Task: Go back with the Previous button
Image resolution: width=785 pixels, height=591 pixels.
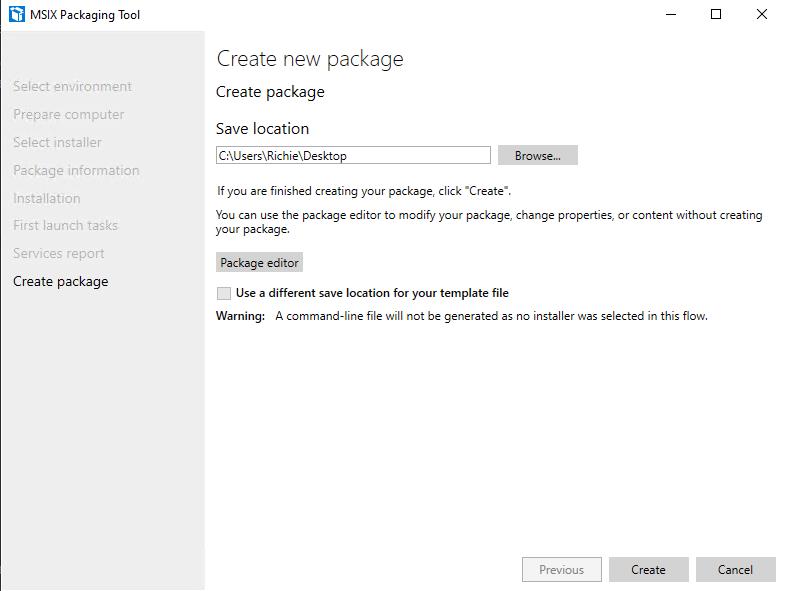Action: pos(562,569)
